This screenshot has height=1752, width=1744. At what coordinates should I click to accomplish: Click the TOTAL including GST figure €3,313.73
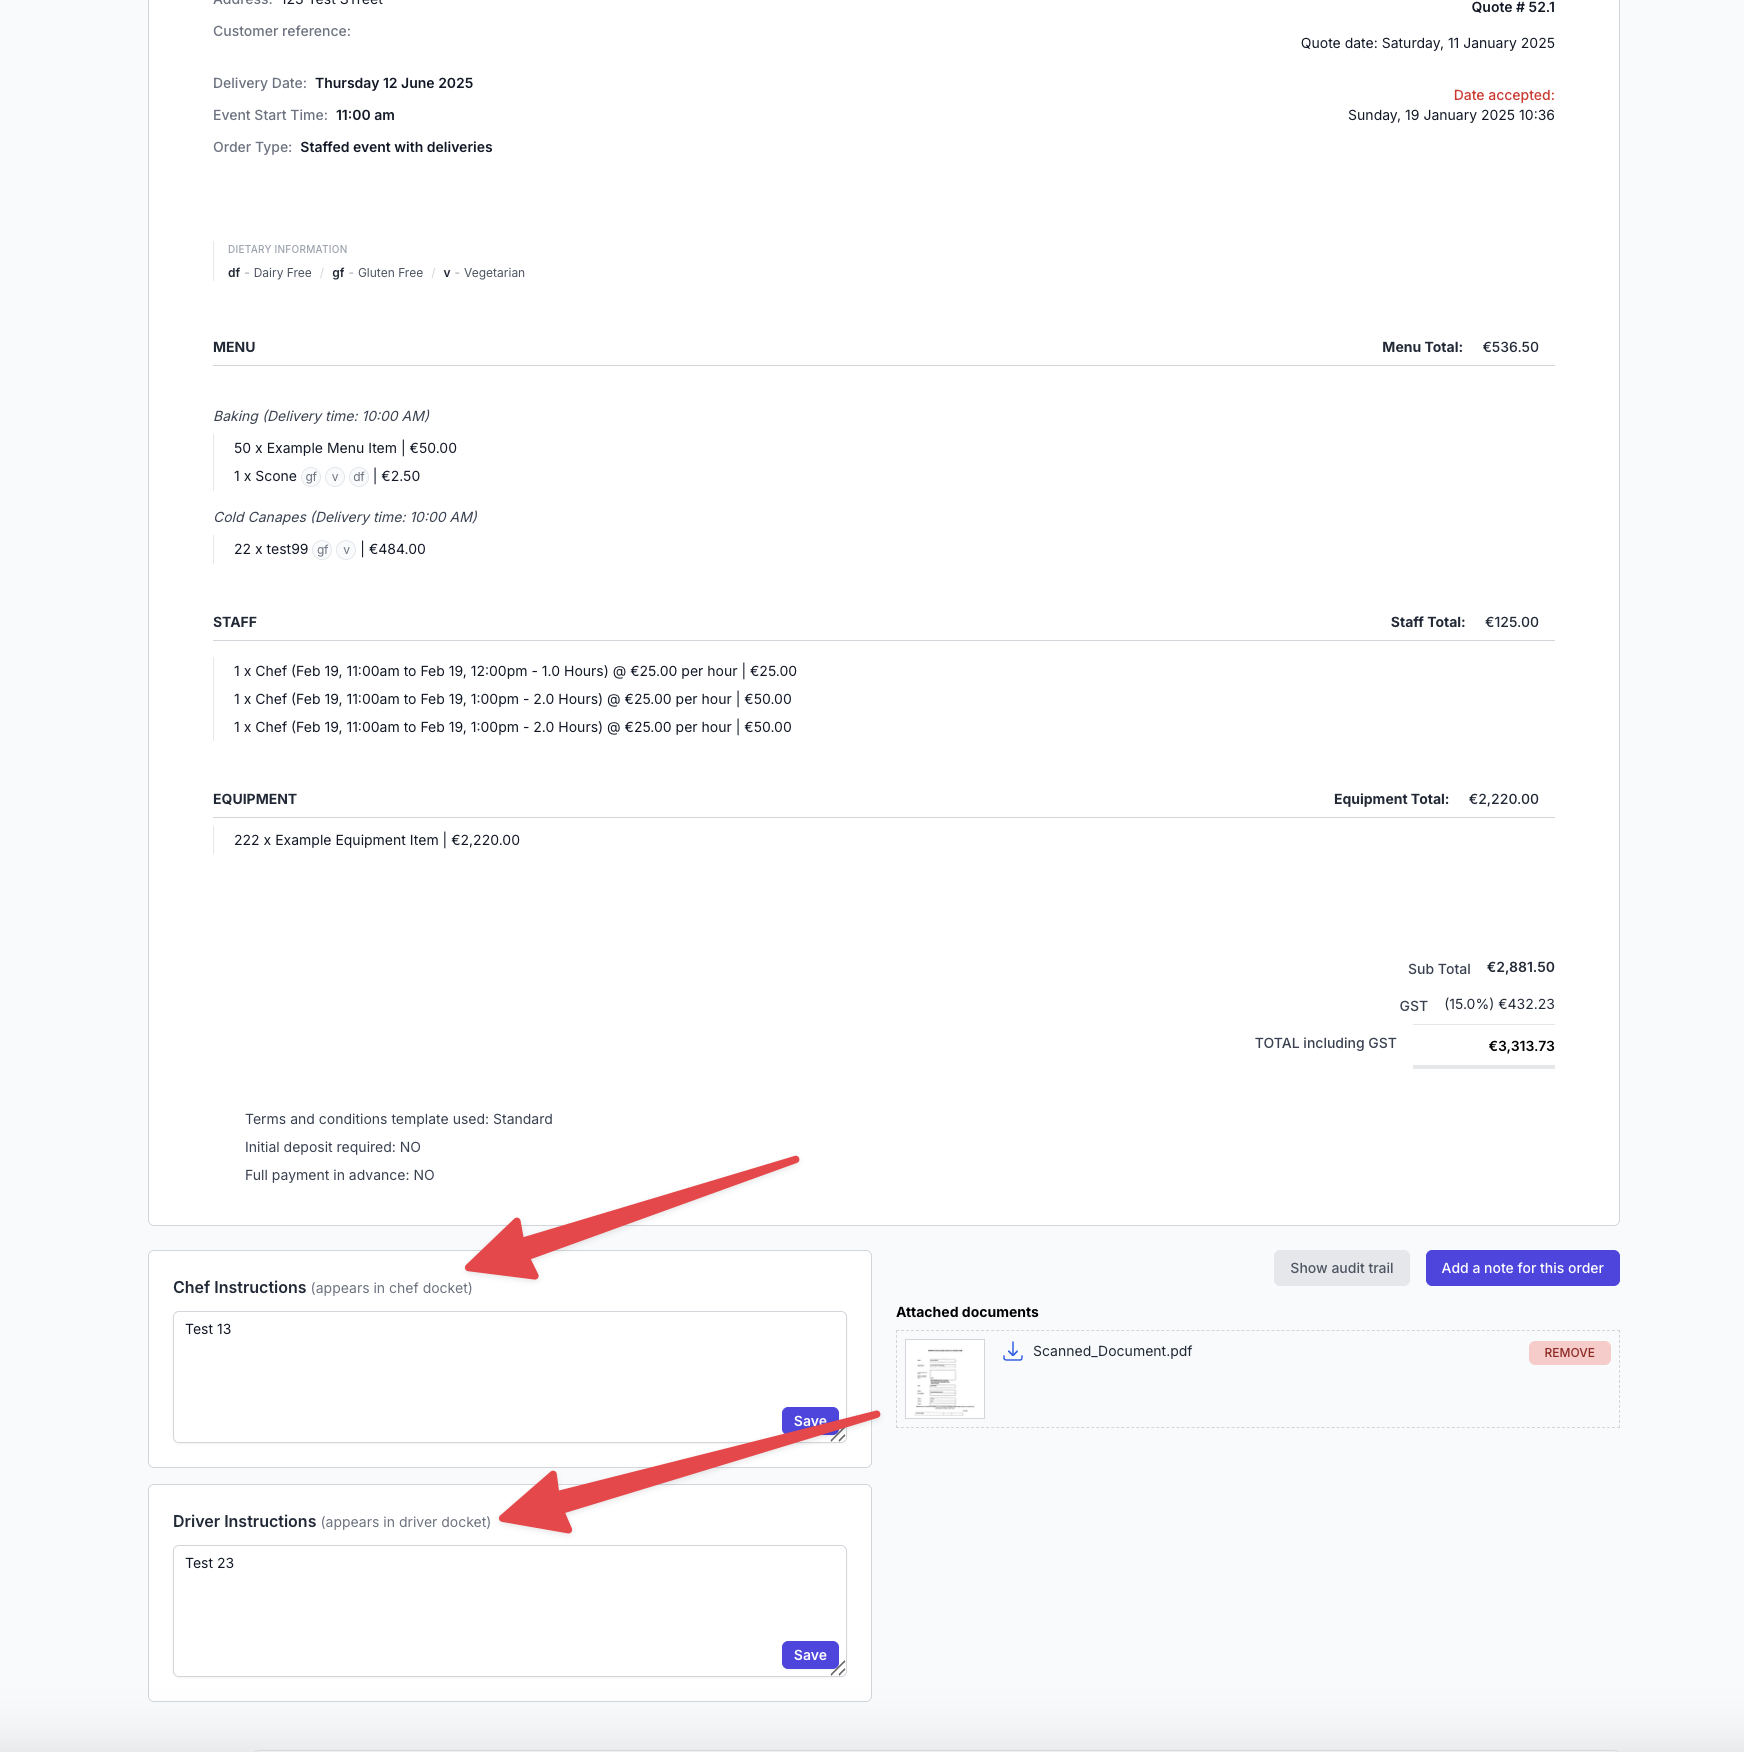coord(1520,1046)
